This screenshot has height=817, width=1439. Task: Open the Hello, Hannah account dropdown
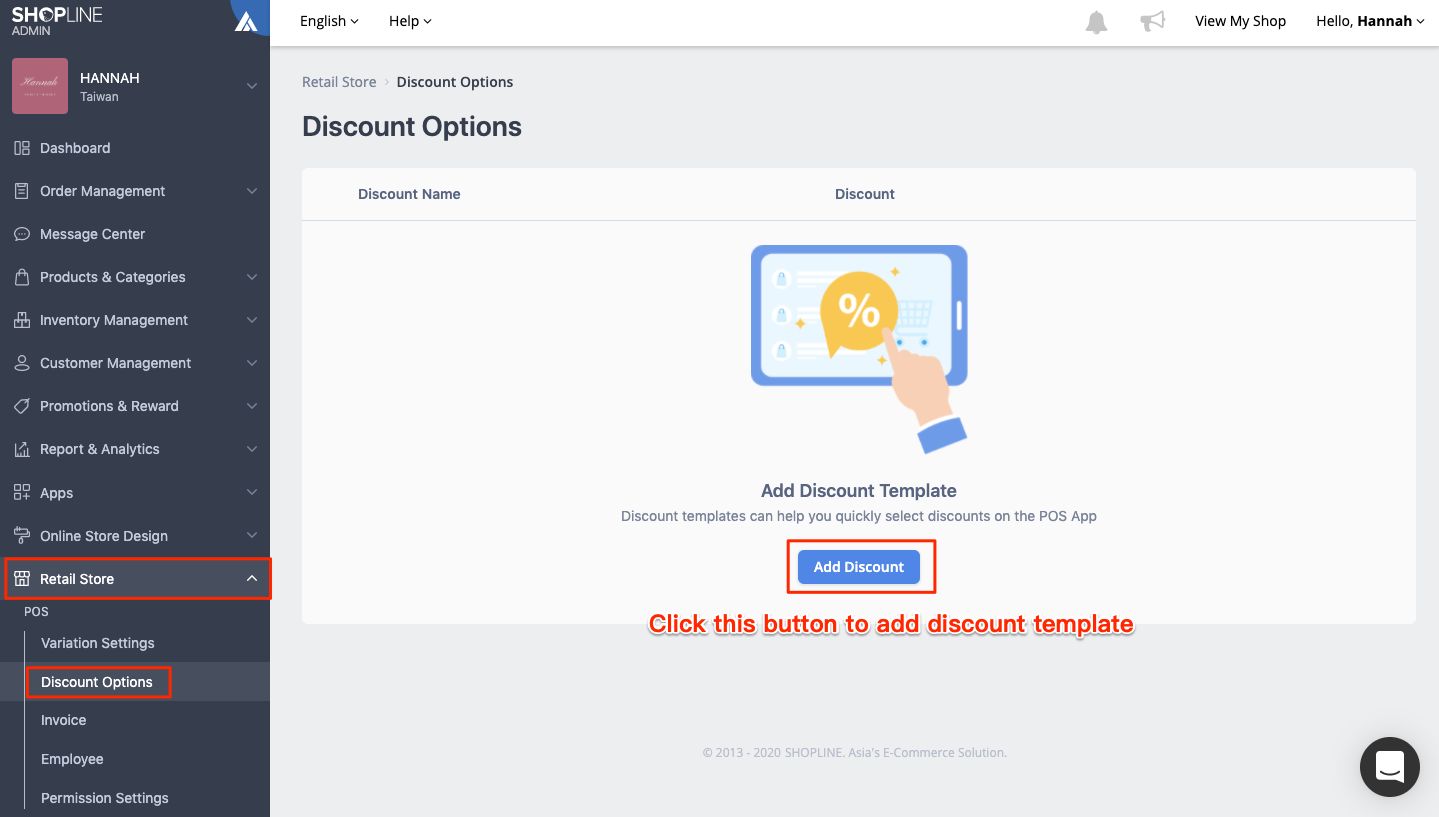pyautogui.click(x=1370, y=21)
